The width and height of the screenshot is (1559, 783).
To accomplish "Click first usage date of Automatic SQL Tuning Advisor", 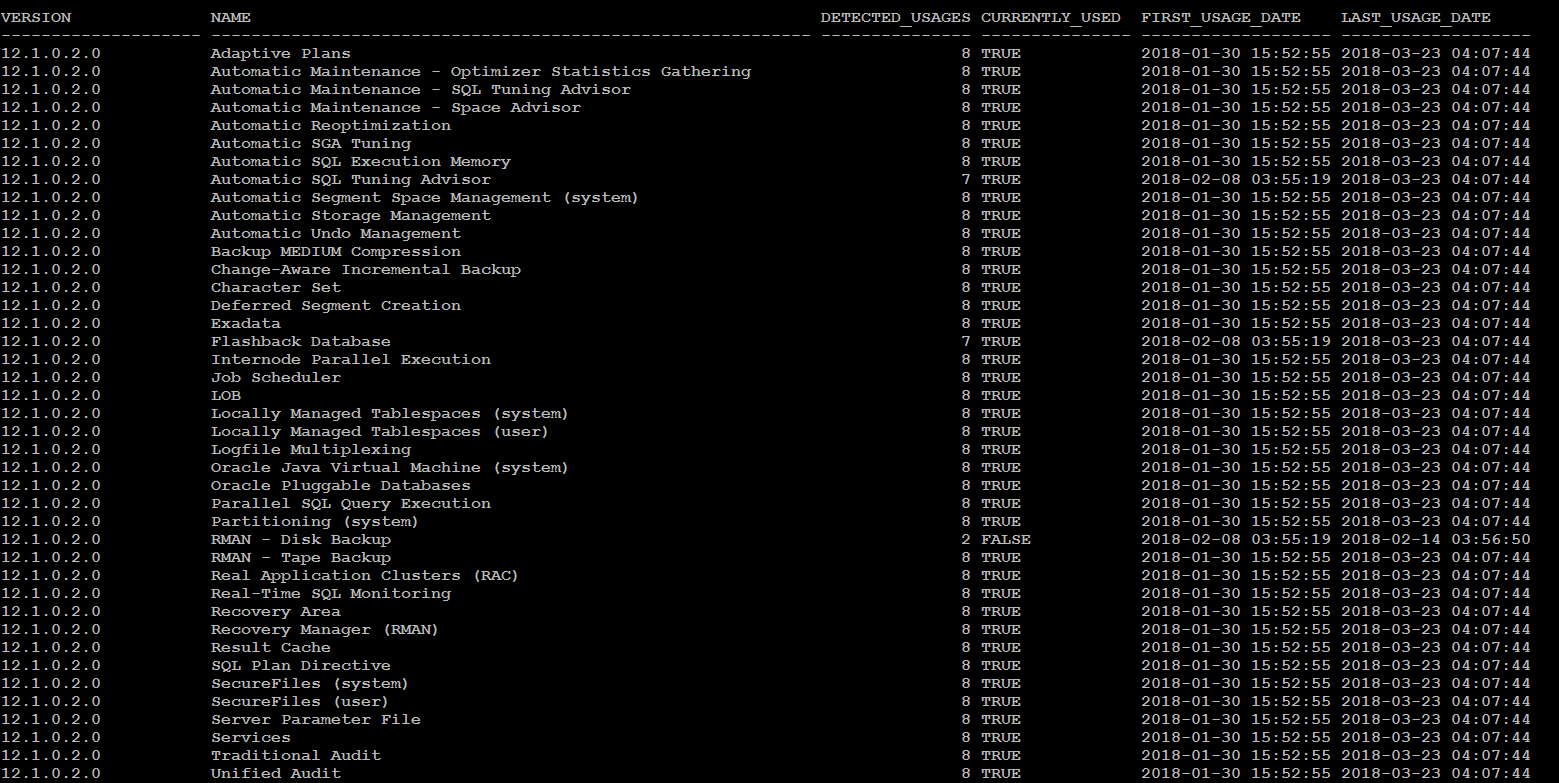I will pos(1236,179).
